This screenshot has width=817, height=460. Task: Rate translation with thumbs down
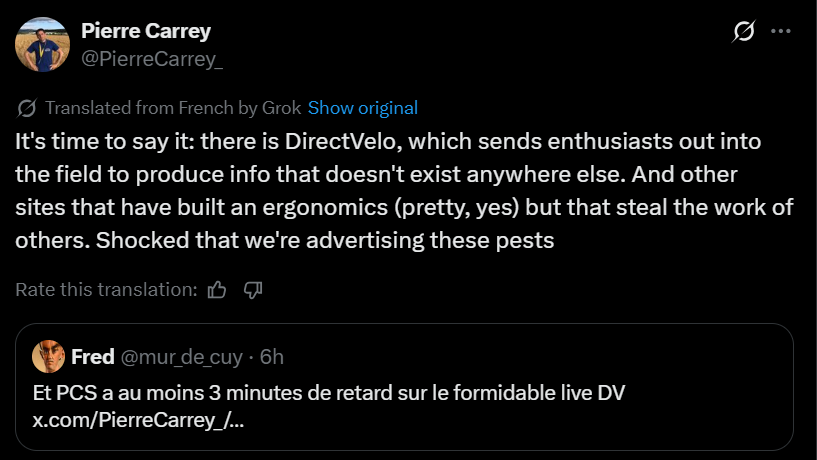(x=253, y=290)
